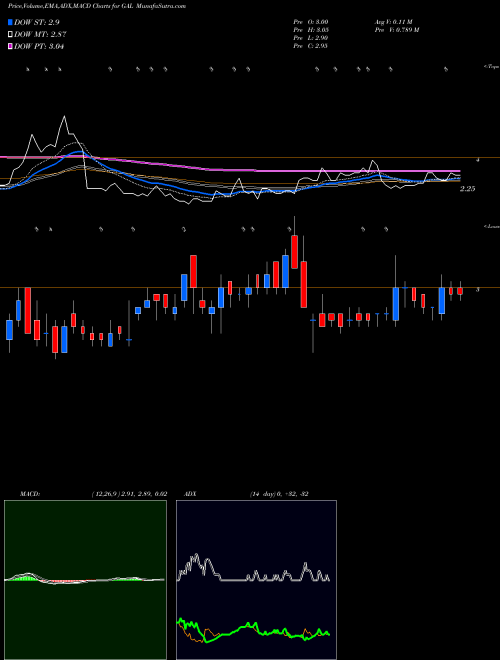This screenshot has width=500, height=660.
Task: Select the 'DOW PT: 3.04' legend label
Action: tap(39, 46)
